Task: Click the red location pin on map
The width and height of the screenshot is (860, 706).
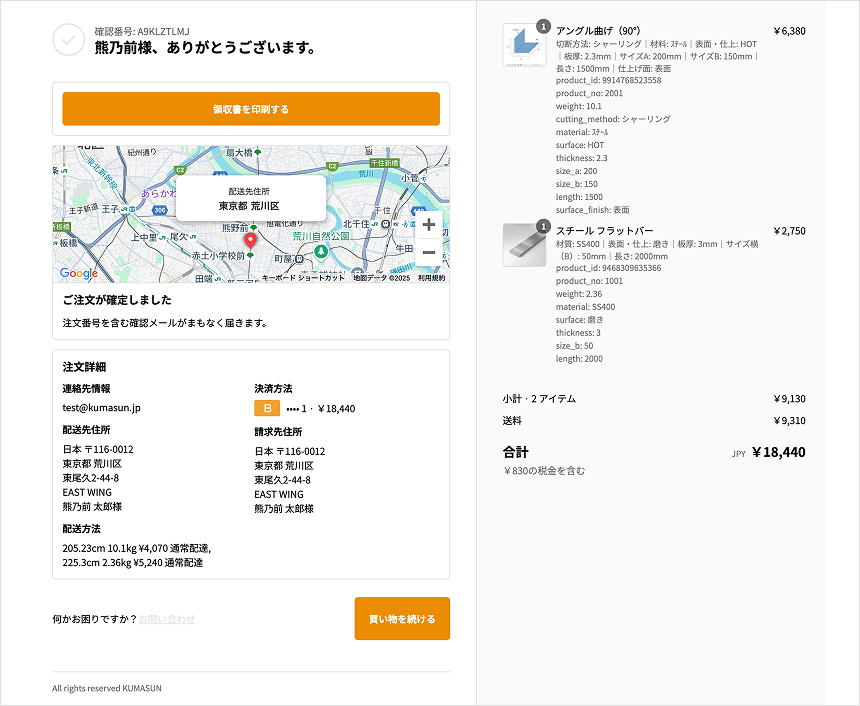Action: [x=250, y=240]
